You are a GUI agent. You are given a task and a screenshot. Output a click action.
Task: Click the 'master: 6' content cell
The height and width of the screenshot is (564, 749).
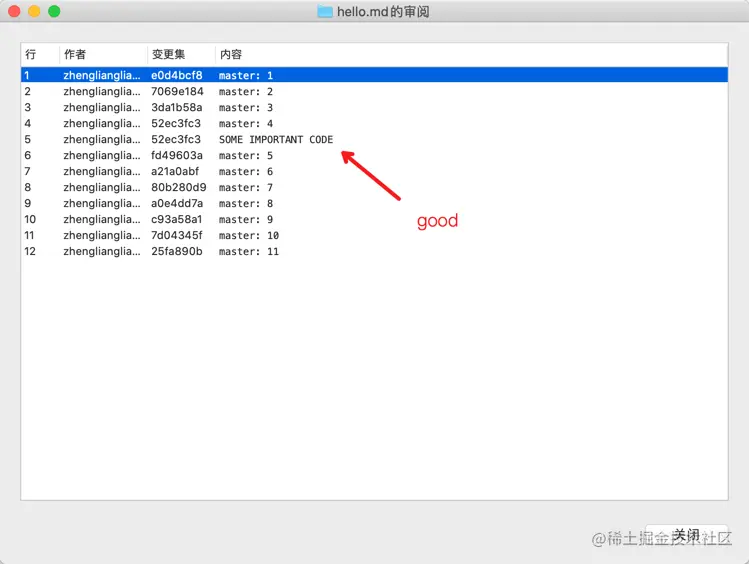pos(246,172)
